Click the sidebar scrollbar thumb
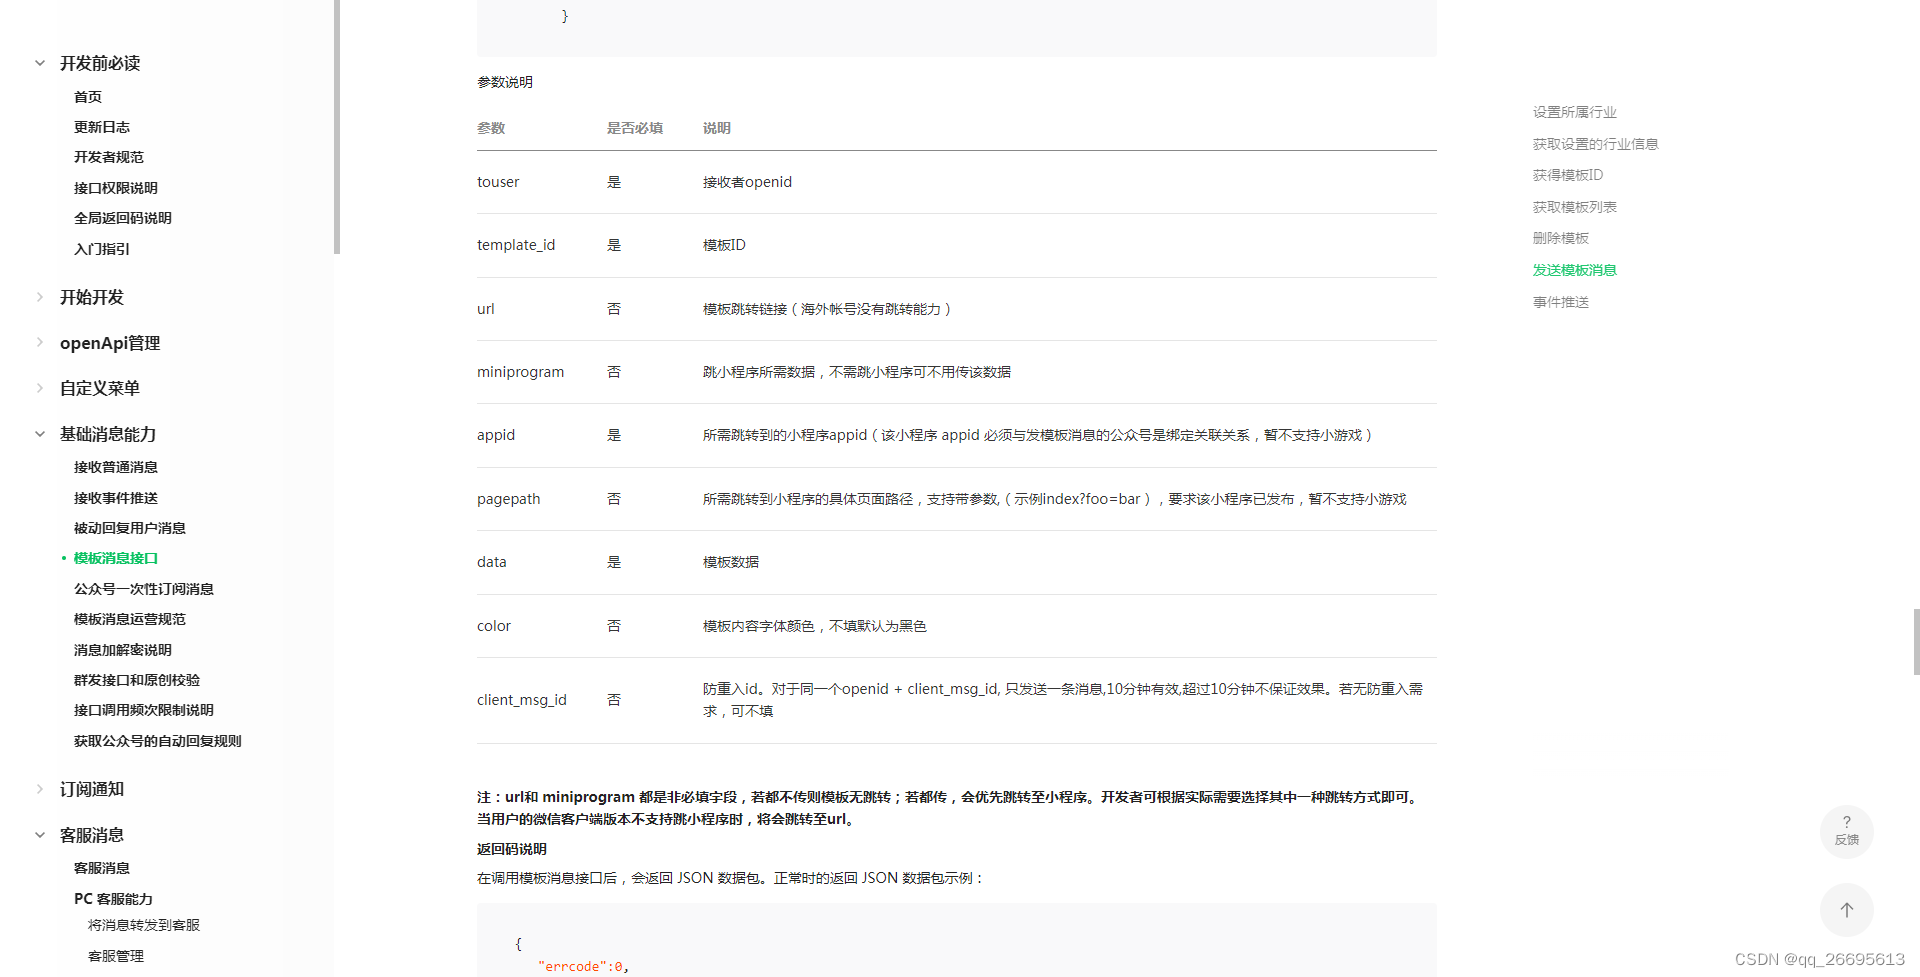 337,127
